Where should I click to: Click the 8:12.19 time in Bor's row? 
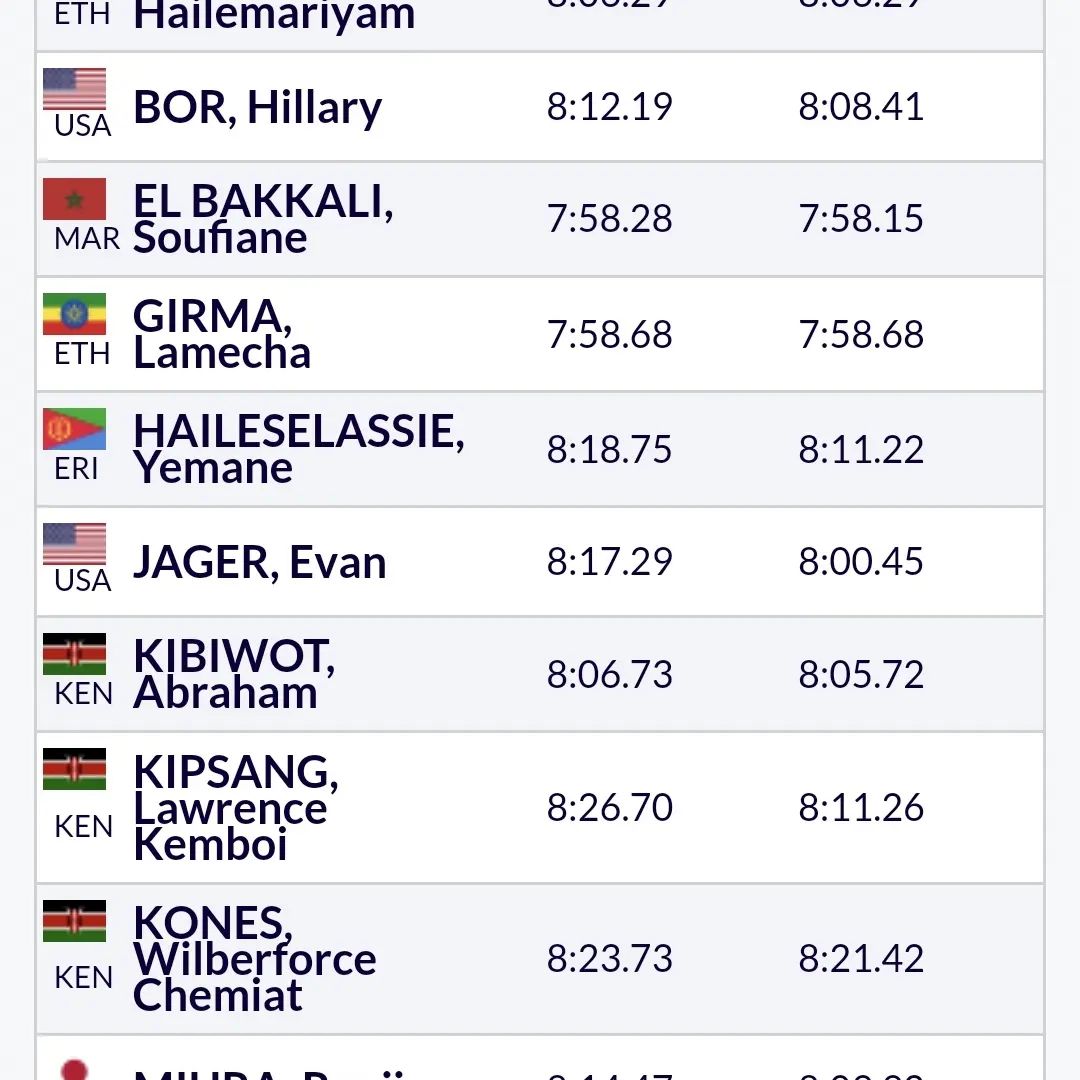pos(609,107)
